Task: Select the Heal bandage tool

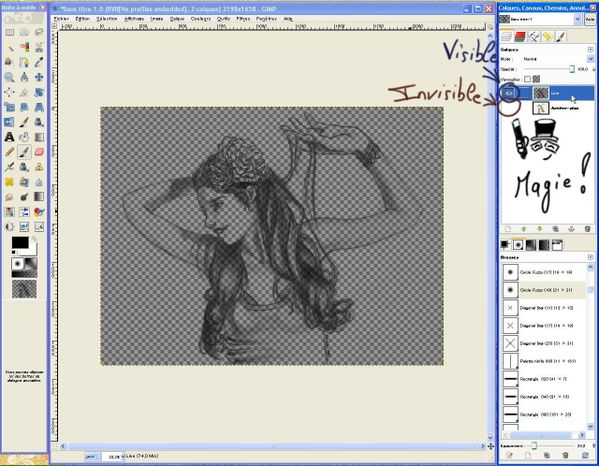Action: click(x=10, y=181)
